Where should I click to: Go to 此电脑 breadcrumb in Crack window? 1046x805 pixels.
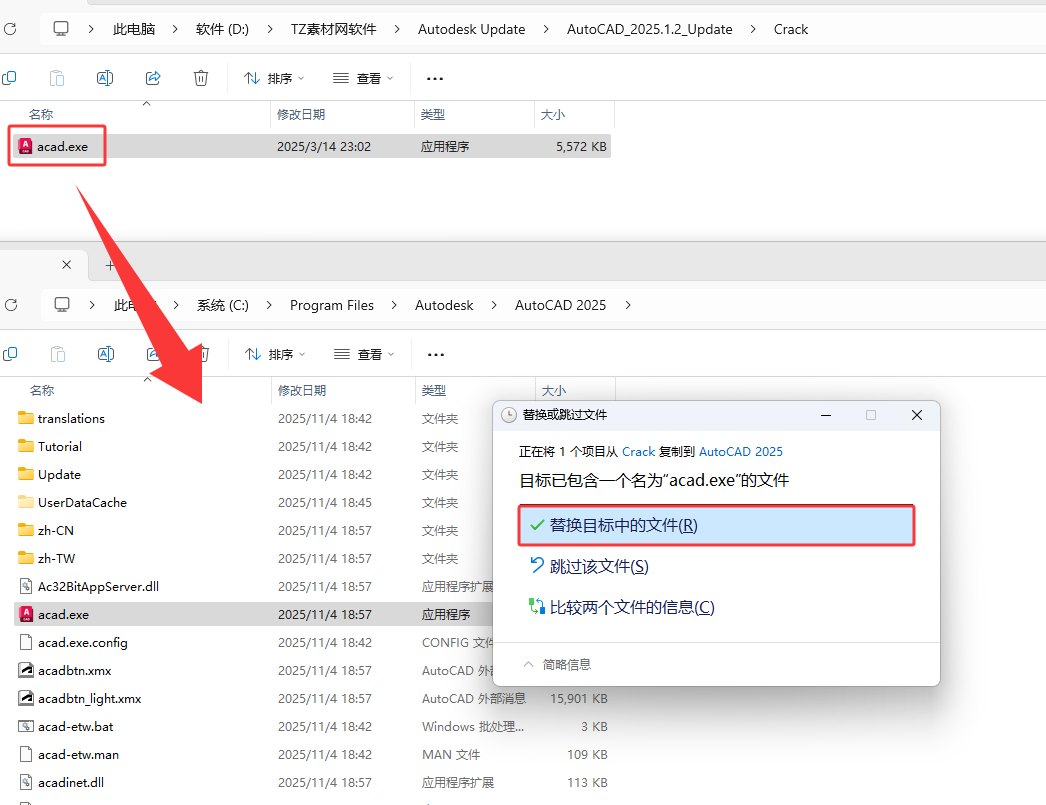(134, 29)
